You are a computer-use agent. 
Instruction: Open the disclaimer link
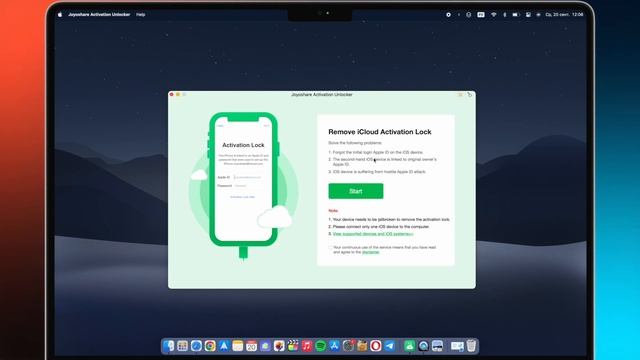pyautogui.click(x=371, y=252)
